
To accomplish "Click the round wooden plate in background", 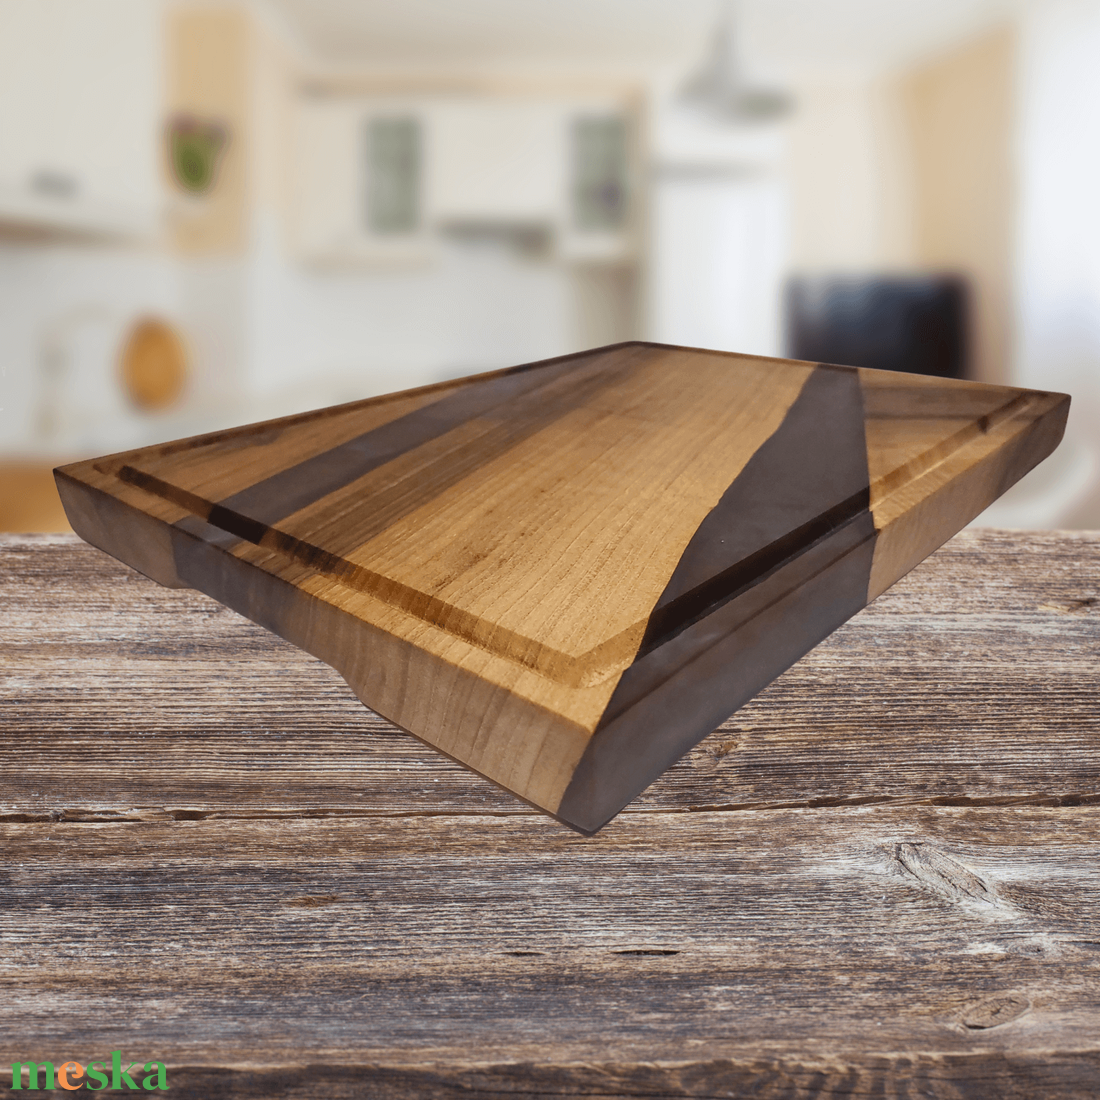I will point(153,362).
